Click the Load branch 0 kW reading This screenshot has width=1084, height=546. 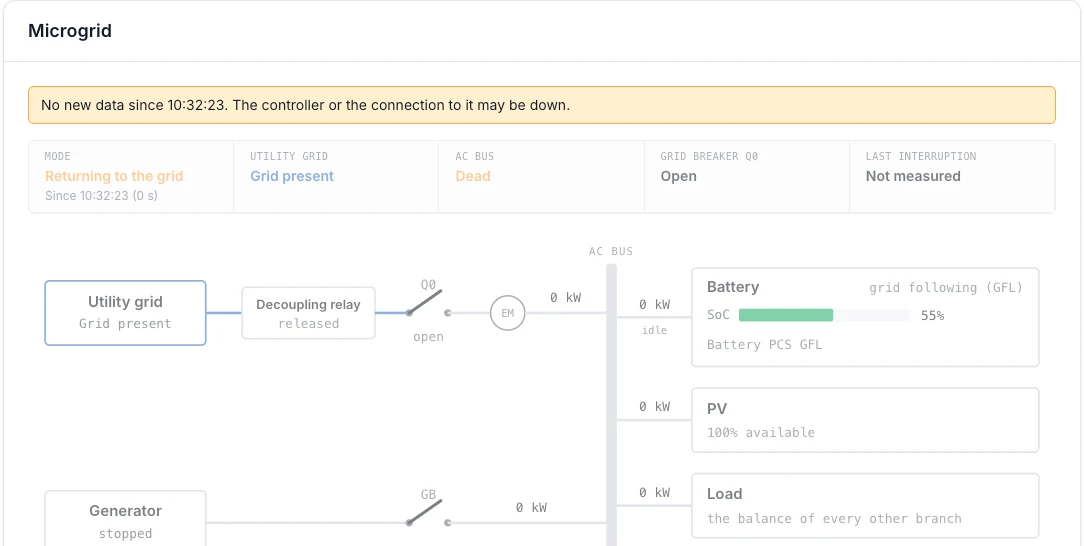(x=654, y=493)
